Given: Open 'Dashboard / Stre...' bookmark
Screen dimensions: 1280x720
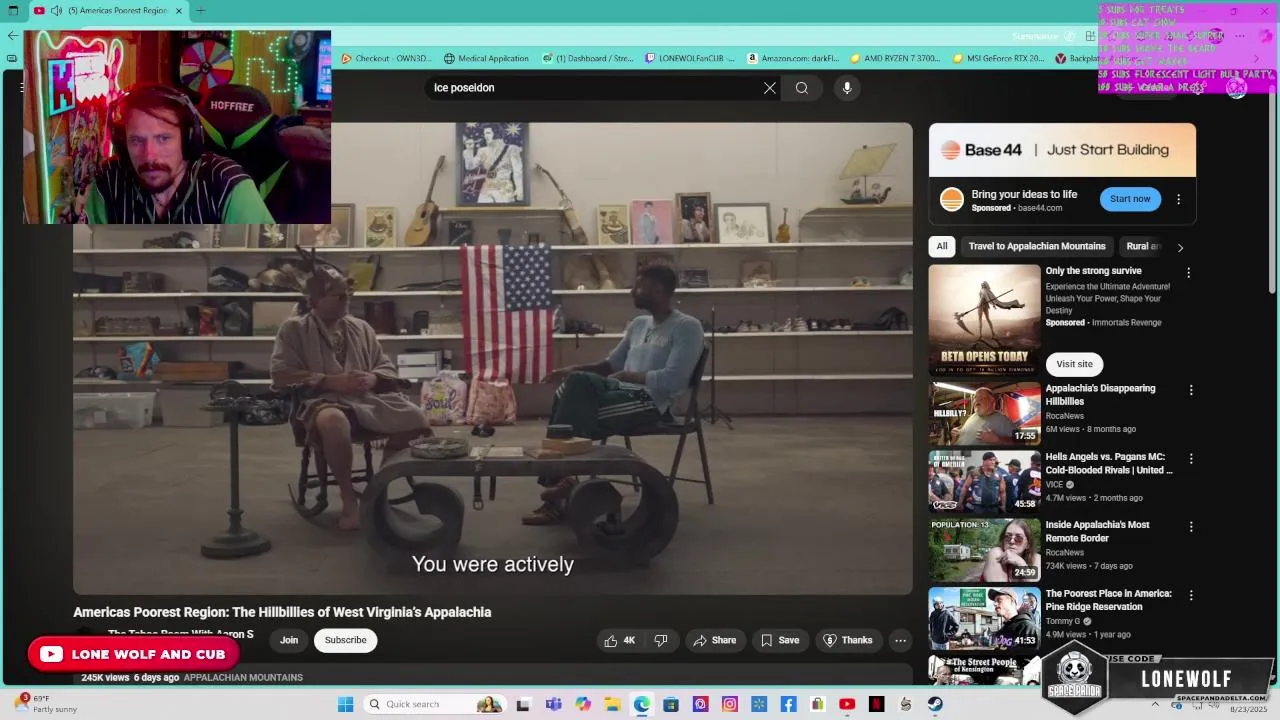Looking at the screenshot, I should point(588,59).
